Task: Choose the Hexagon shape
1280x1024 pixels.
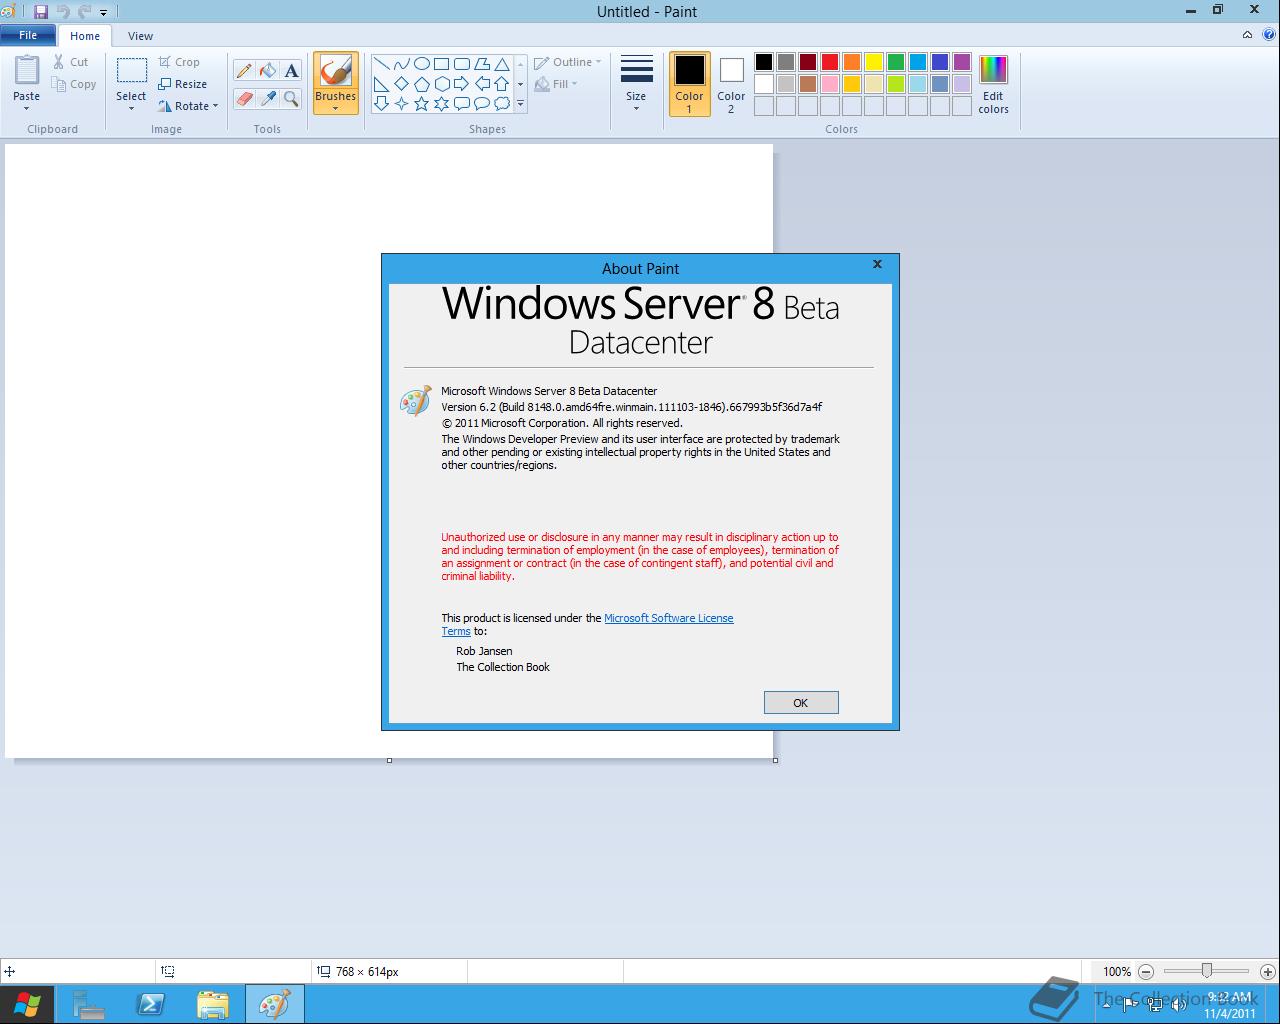Action: [442, 84]
